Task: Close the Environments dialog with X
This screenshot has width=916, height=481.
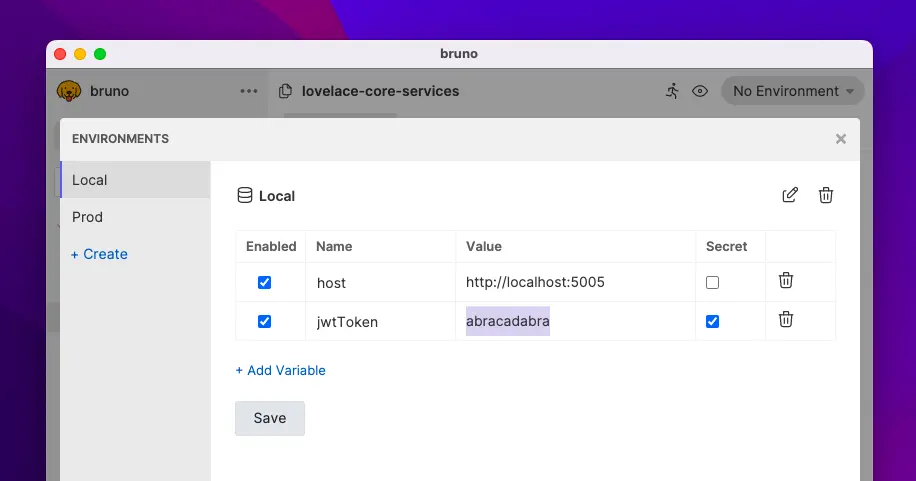Action: pyautogui.click(x=841, y=139)
